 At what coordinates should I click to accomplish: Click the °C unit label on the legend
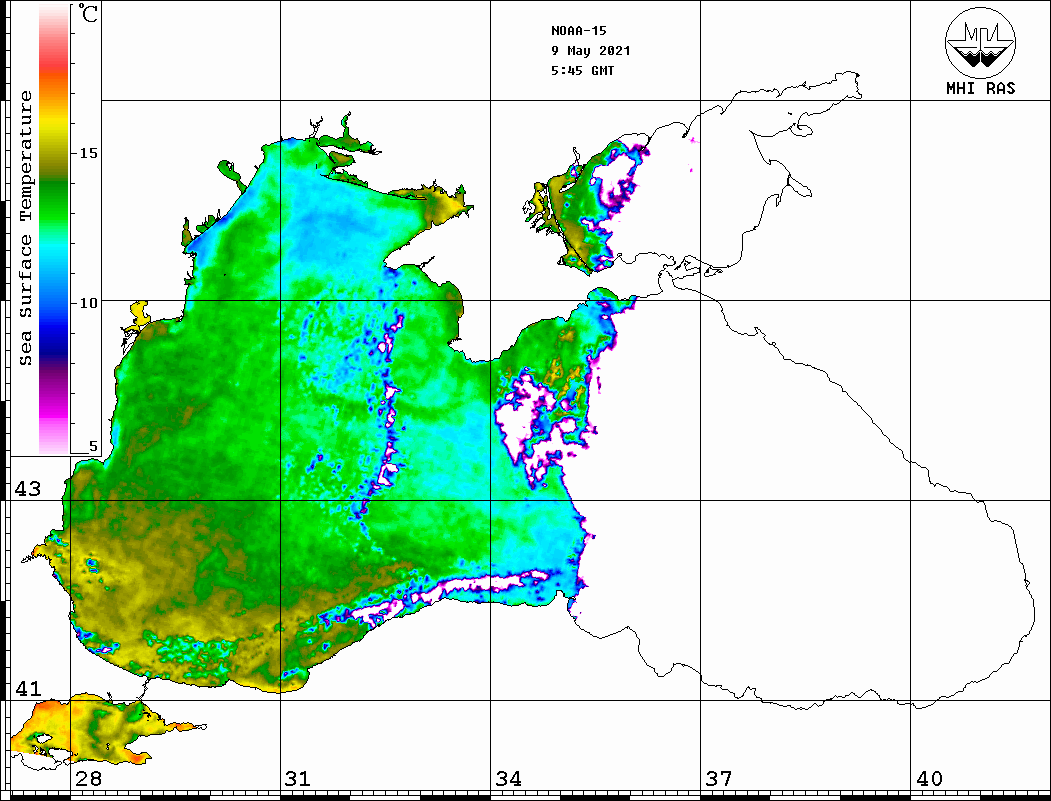tap(89, 16)
